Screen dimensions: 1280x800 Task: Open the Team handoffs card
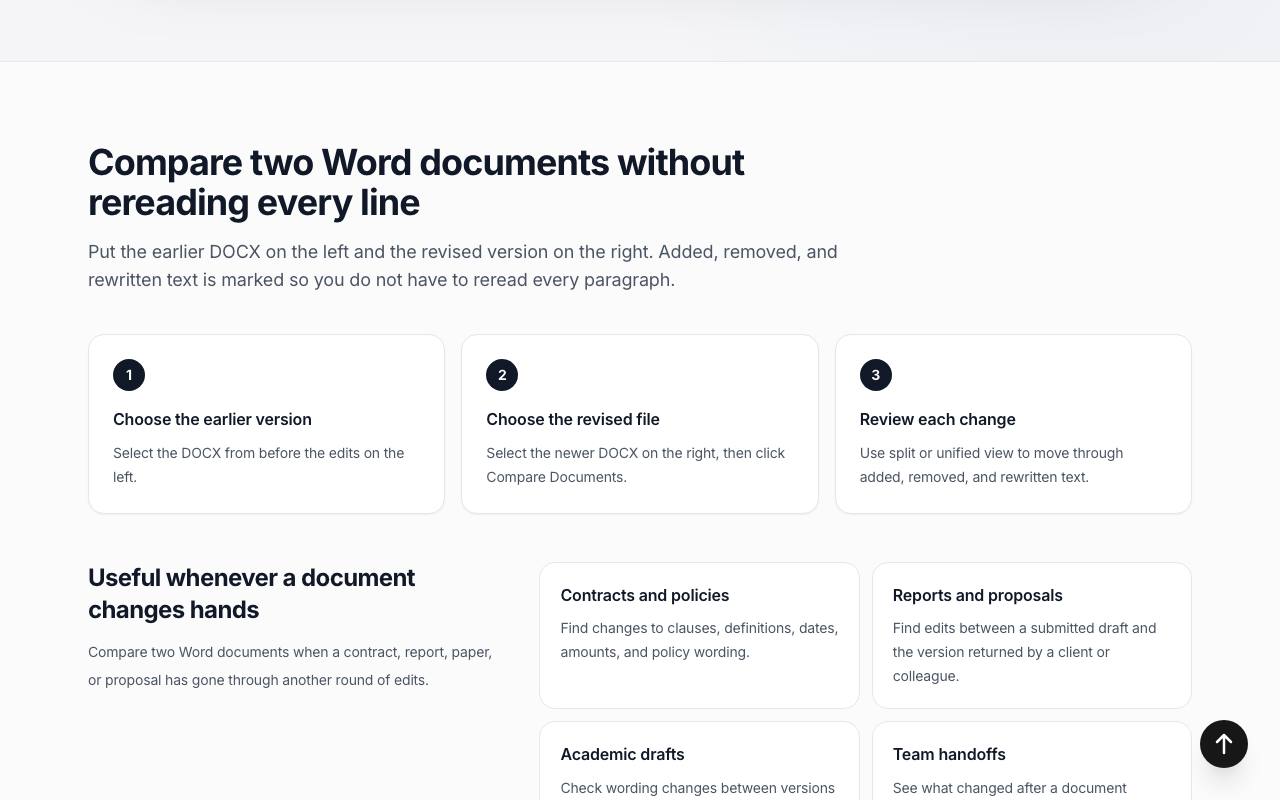(1032, 761)
